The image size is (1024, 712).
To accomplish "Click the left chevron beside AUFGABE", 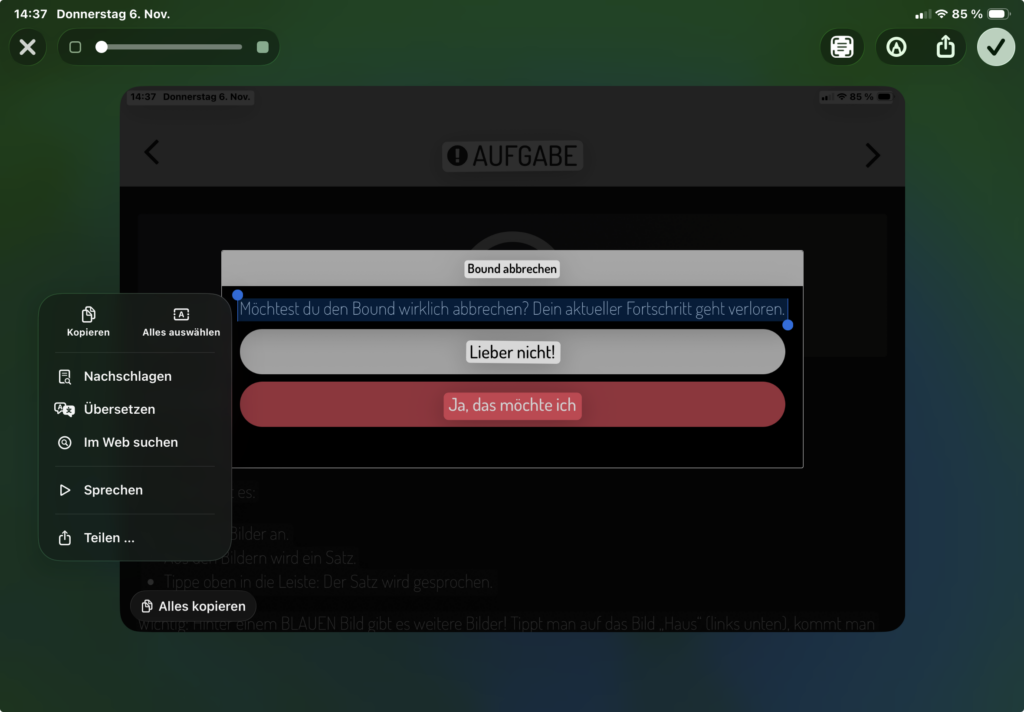I will coord(152,153).
